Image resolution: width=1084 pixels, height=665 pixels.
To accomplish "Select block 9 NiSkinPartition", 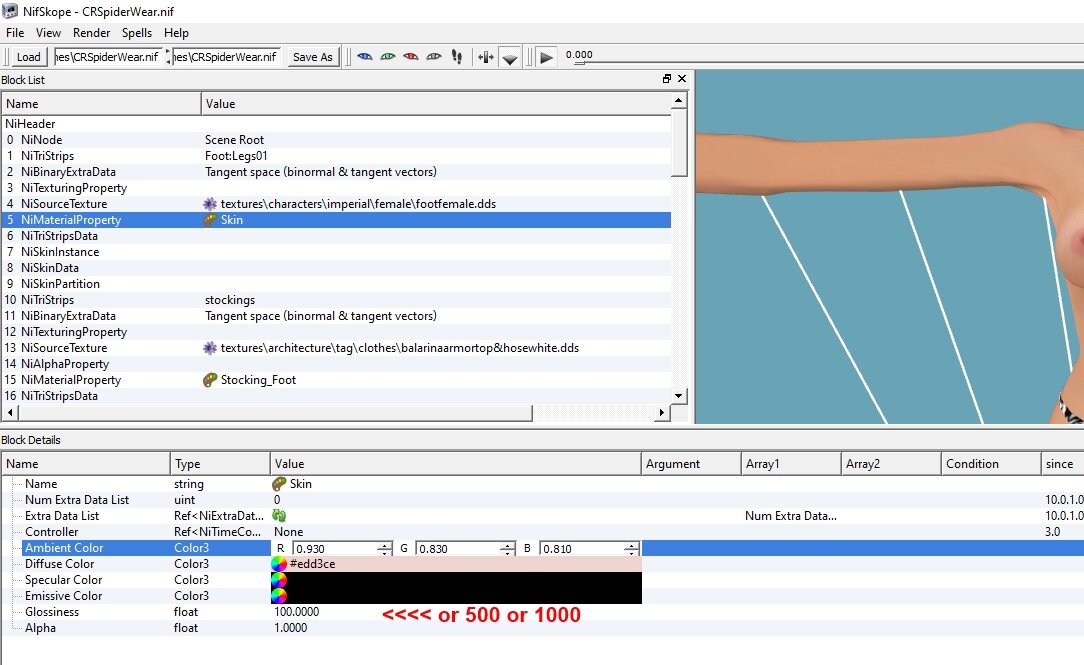I will [336, 283].
